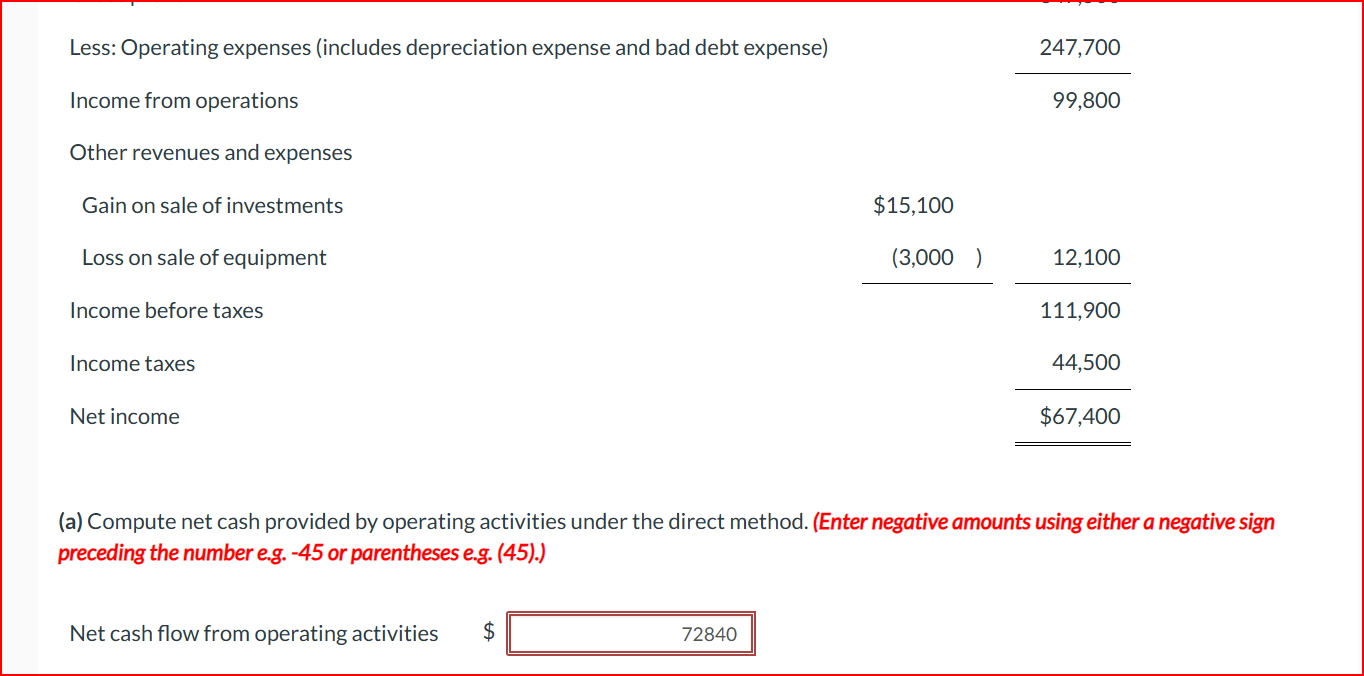Click the Loss on sale of equipment label

point(204,257)
